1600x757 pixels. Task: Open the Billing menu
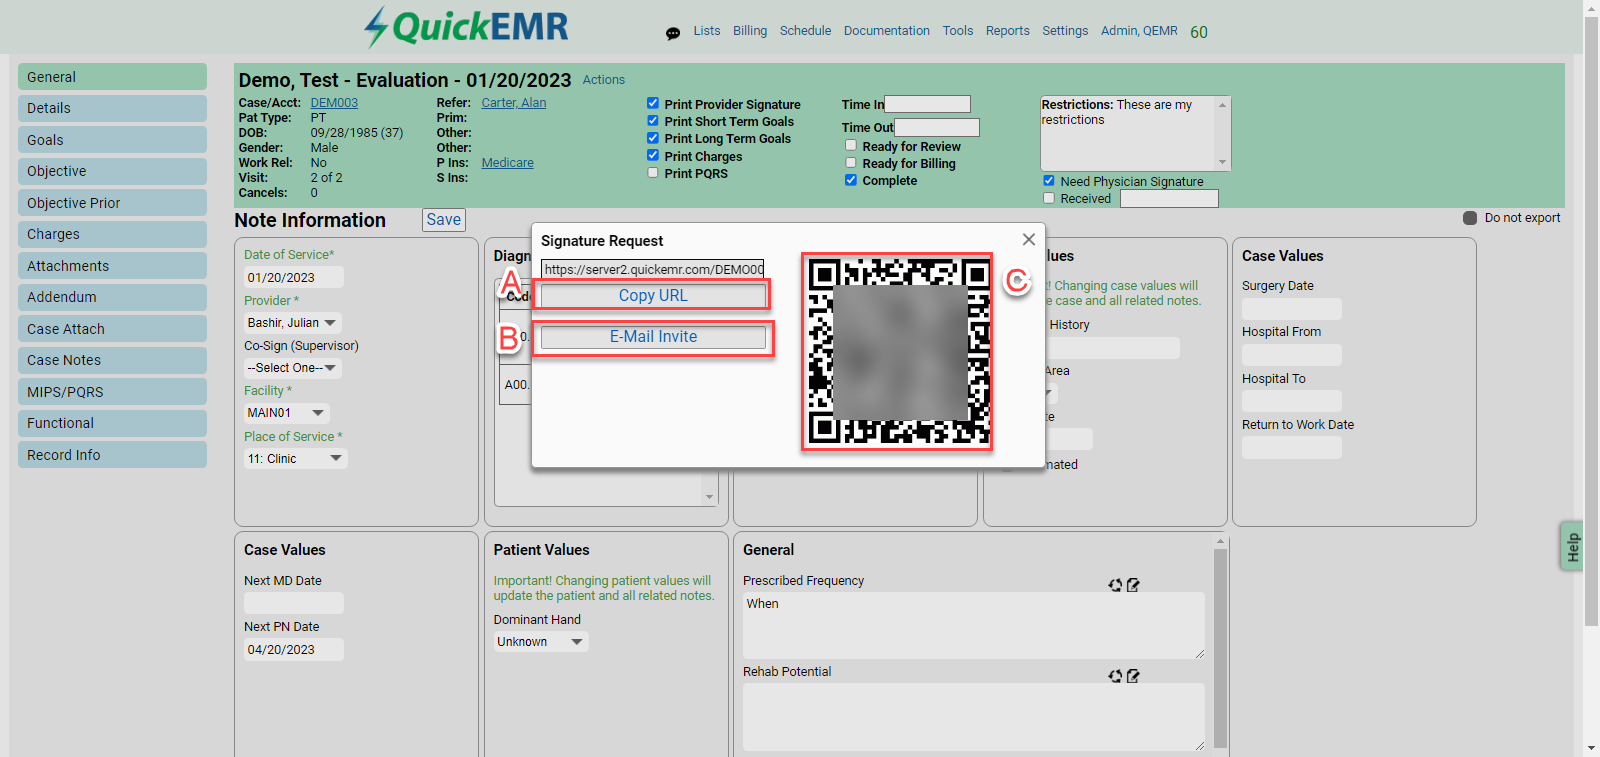[750, 31]
